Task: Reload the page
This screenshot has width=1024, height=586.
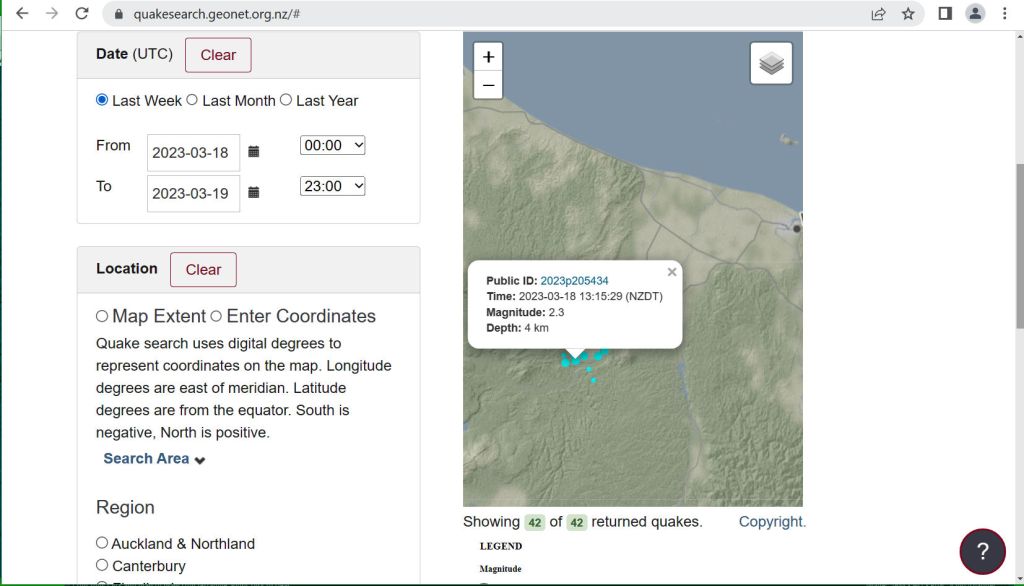Action: click(x=82, y=14)
